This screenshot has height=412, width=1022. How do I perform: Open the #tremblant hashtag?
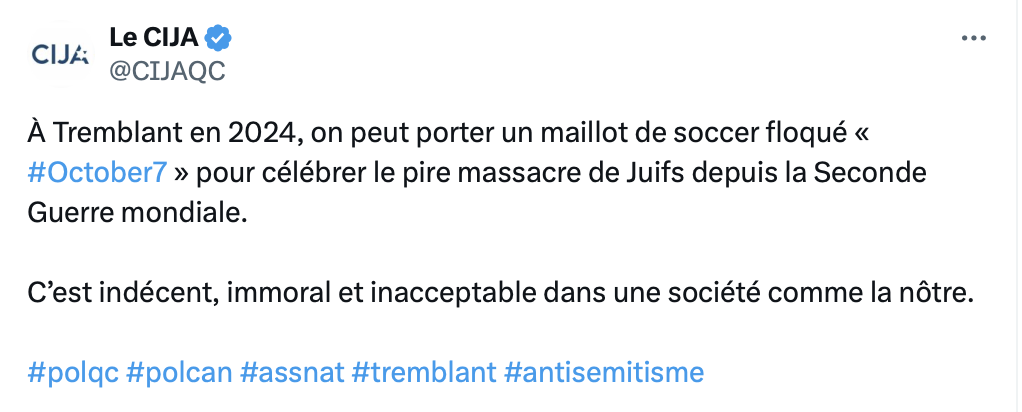click(424, 372)
